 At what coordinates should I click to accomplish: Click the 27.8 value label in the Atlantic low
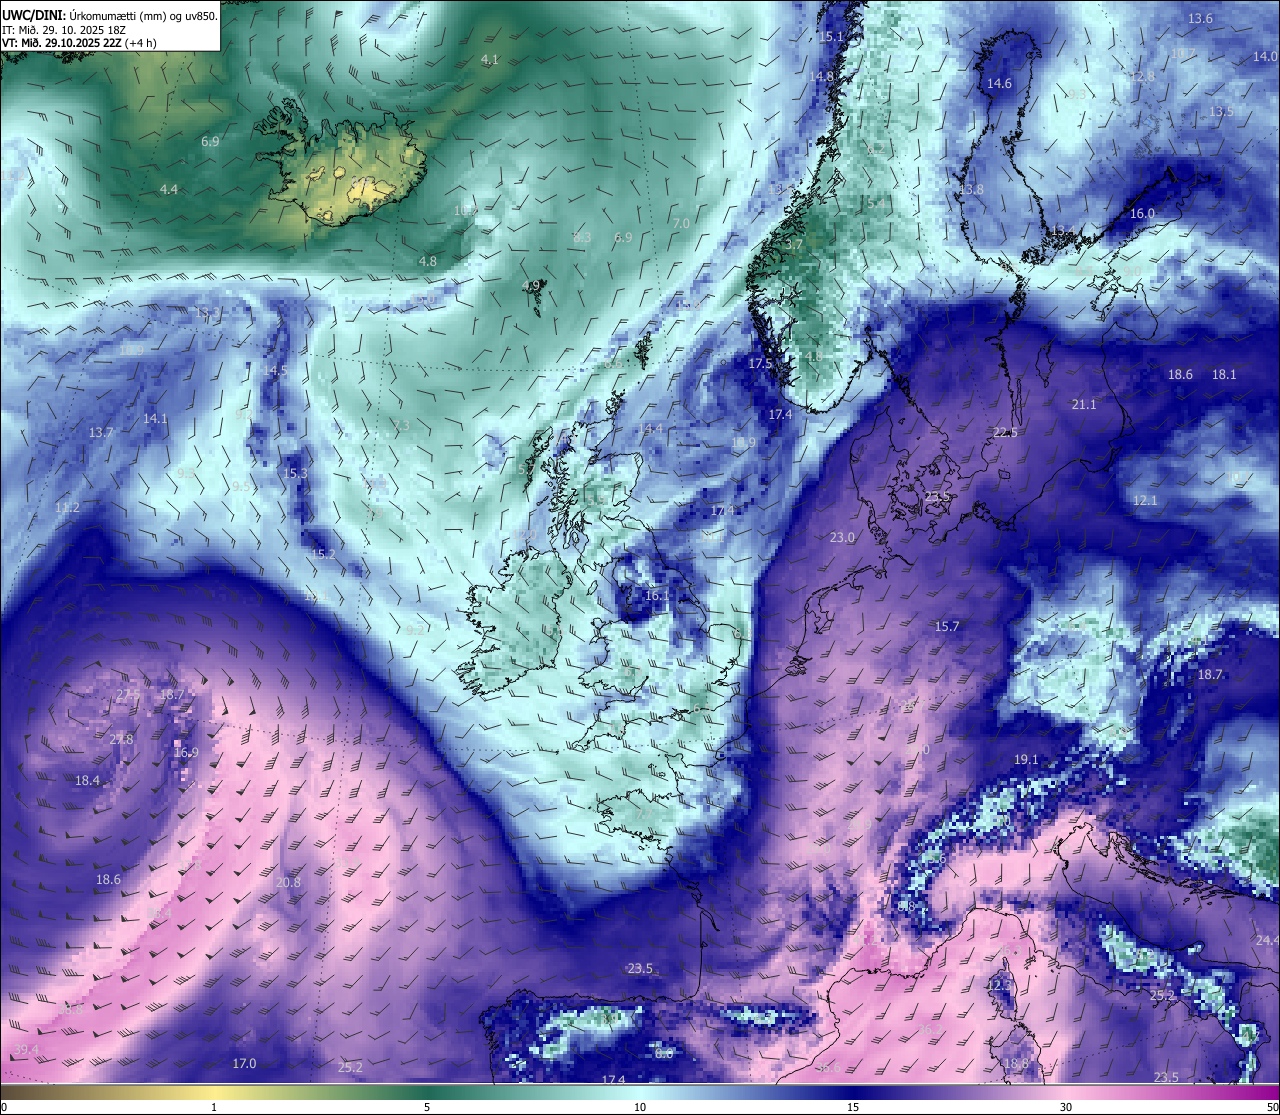[121, 739]
